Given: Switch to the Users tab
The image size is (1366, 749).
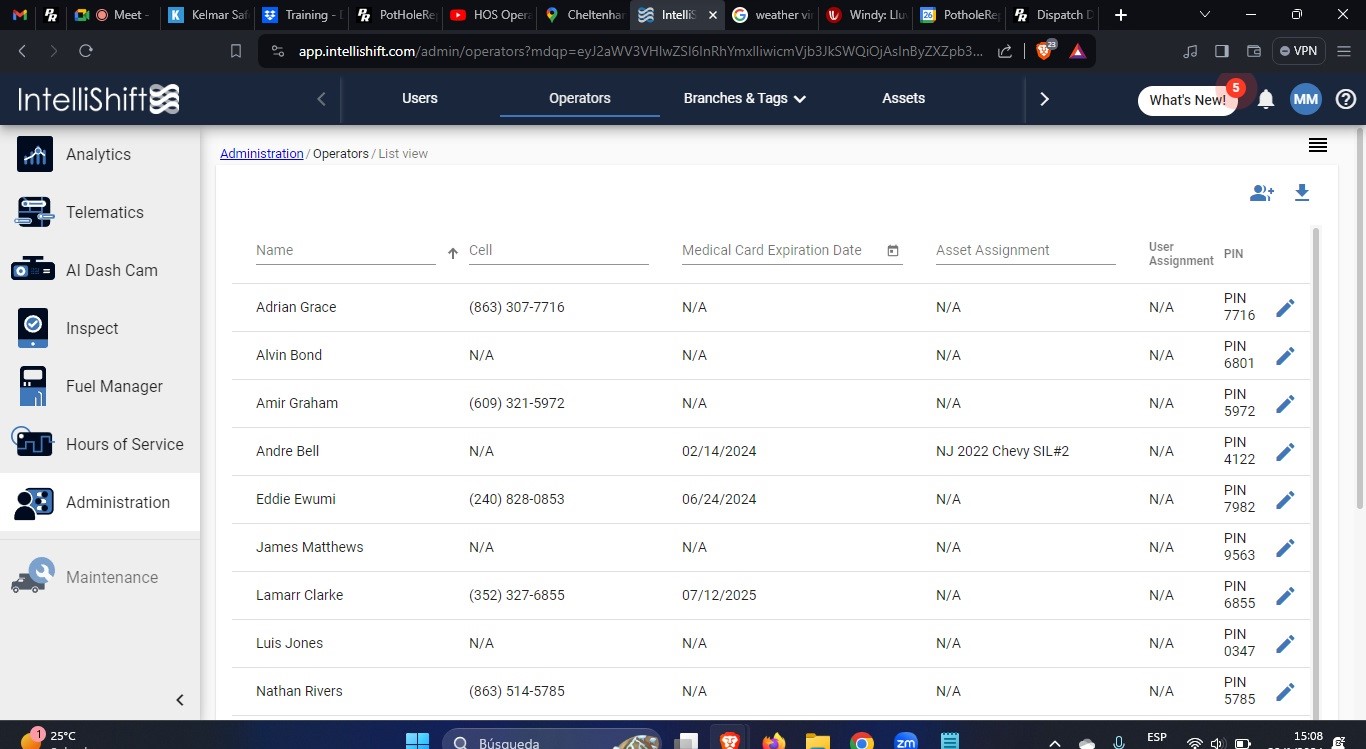Looking at the screenshot, I should [x=420, y=98].
